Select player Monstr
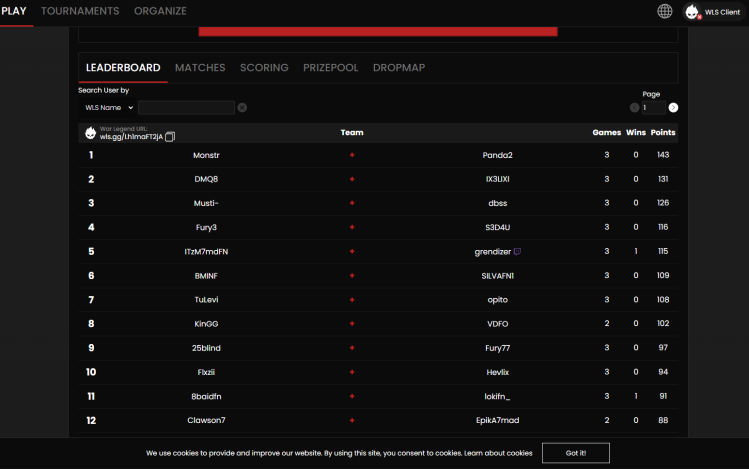 [206, 155]
